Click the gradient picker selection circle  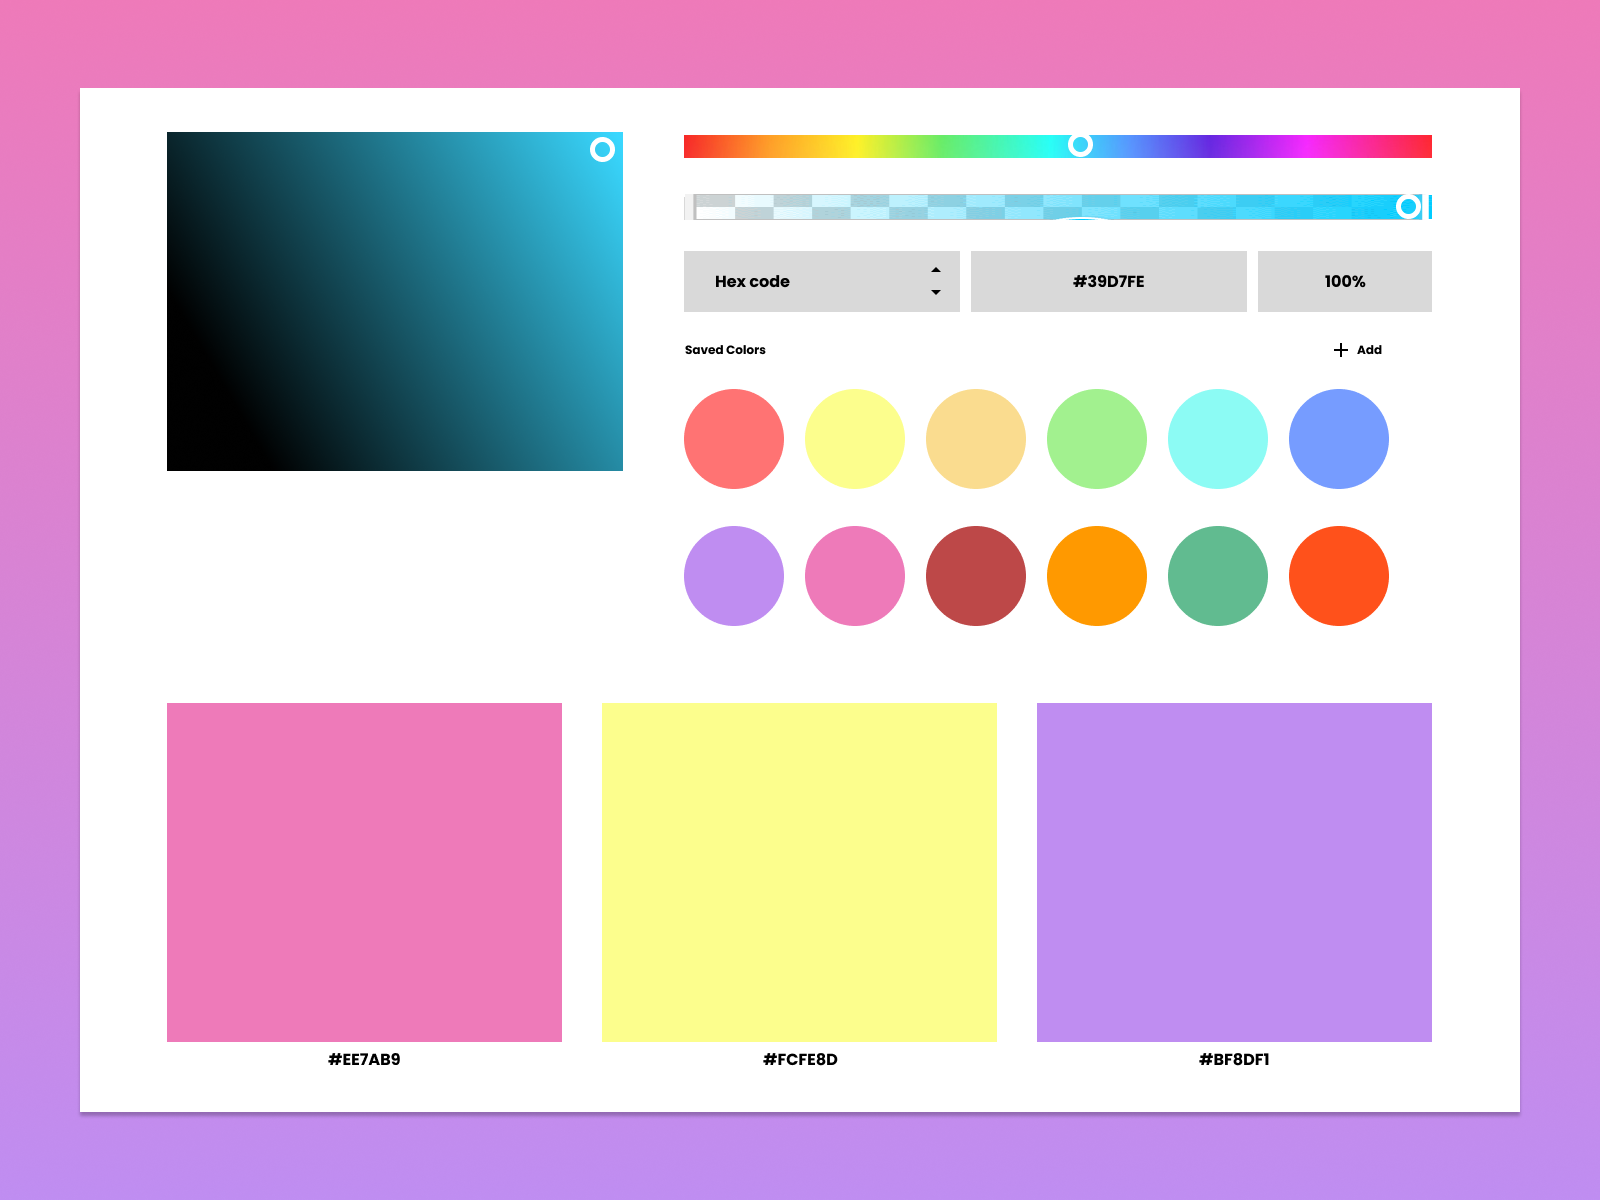[x=604, y=149]
